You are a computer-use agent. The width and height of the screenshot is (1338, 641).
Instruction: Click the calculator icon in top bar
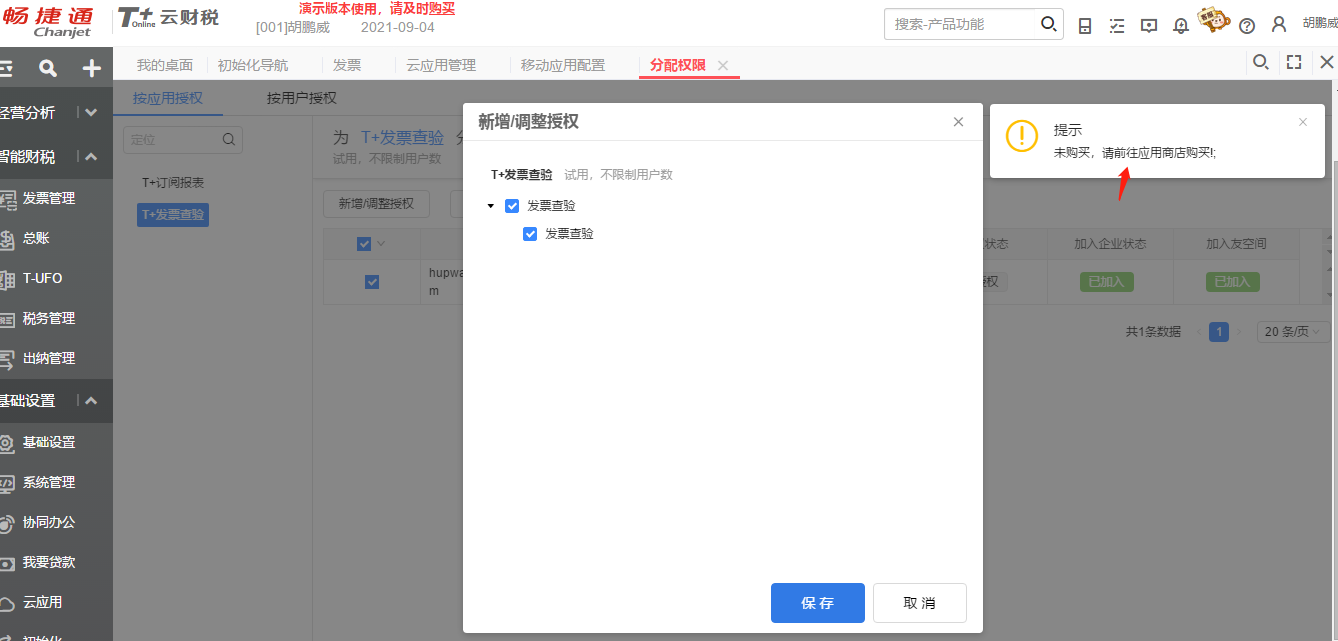[1085, 26]
